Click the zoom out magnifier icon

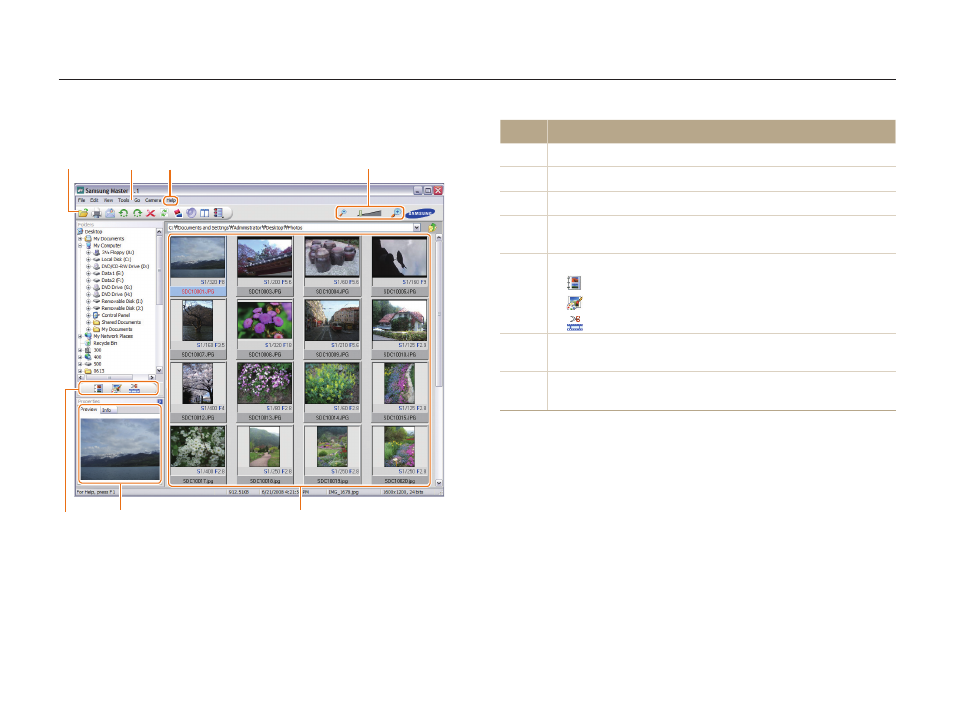(x=343, y=212)
